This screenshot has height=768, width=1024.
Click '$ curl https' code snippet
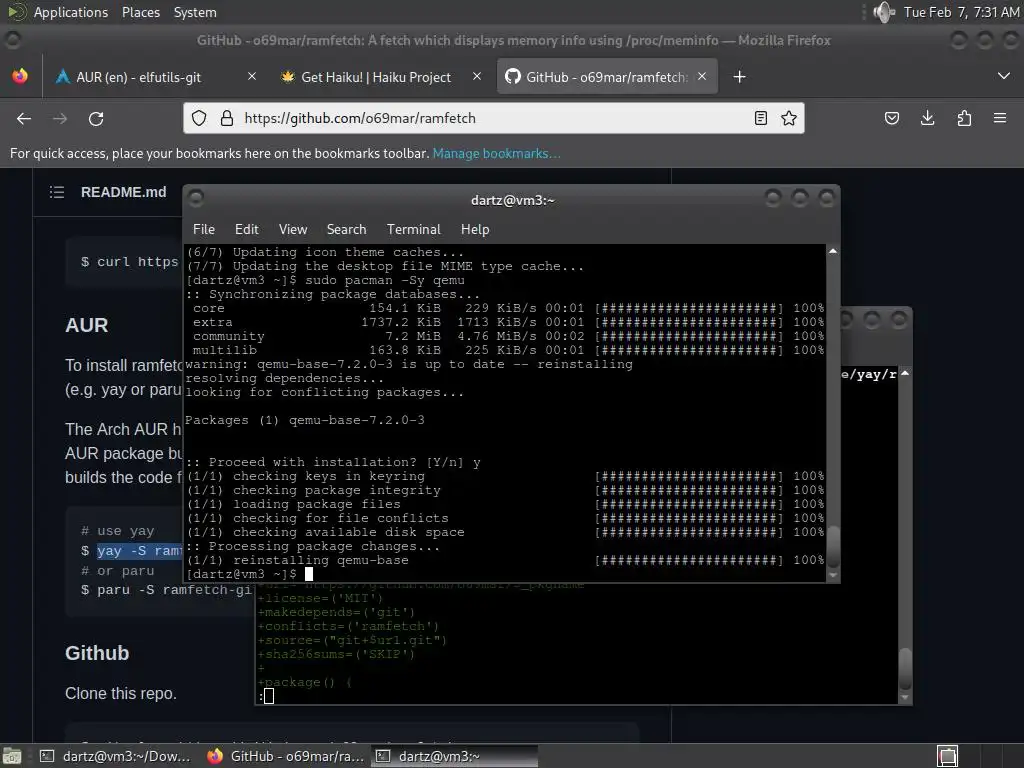tap(129, 262)
